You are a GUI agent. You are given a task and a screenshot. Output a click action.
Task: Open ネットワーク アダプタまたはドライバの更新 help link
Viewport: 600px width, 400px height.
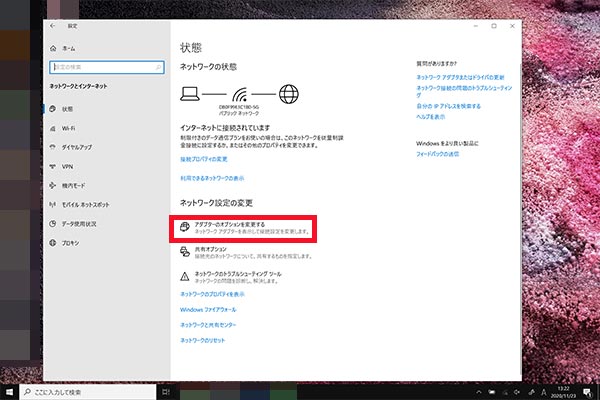pyautogui.click(x=460, y=77)
